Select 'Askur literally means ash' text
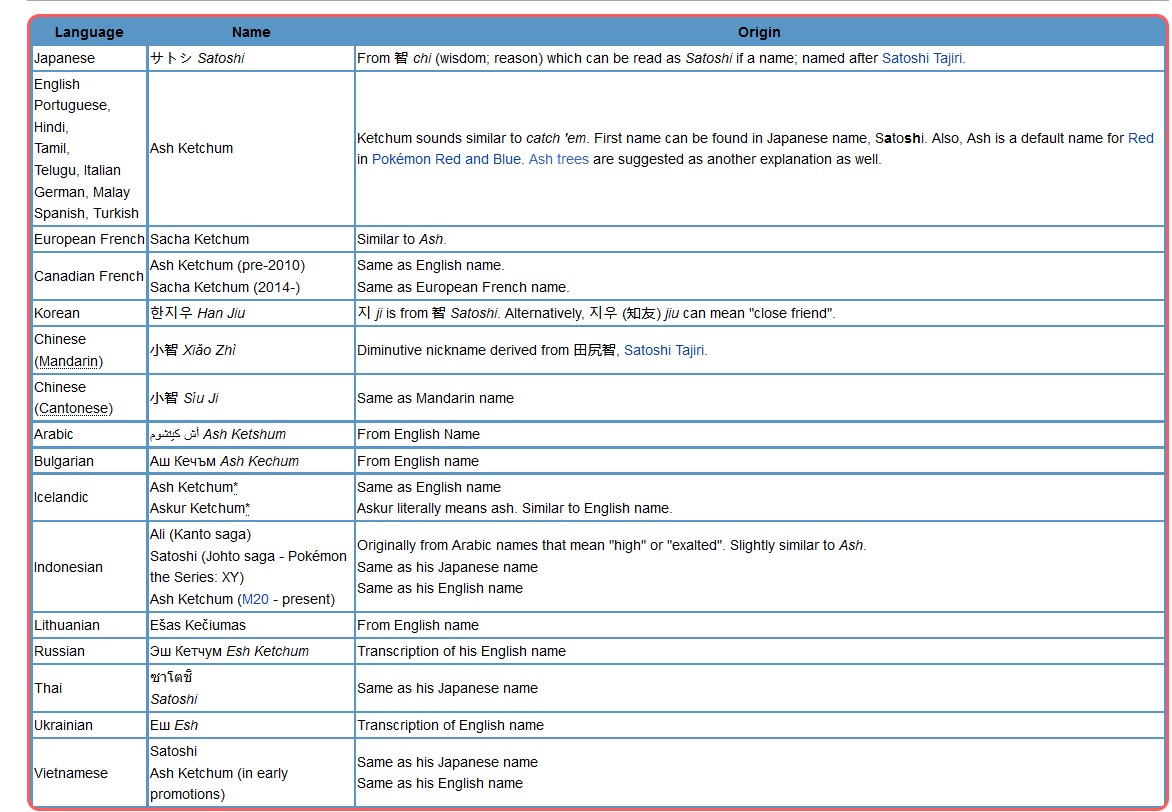The width and height of the screenshot is (1172, 812). point(436,508)
